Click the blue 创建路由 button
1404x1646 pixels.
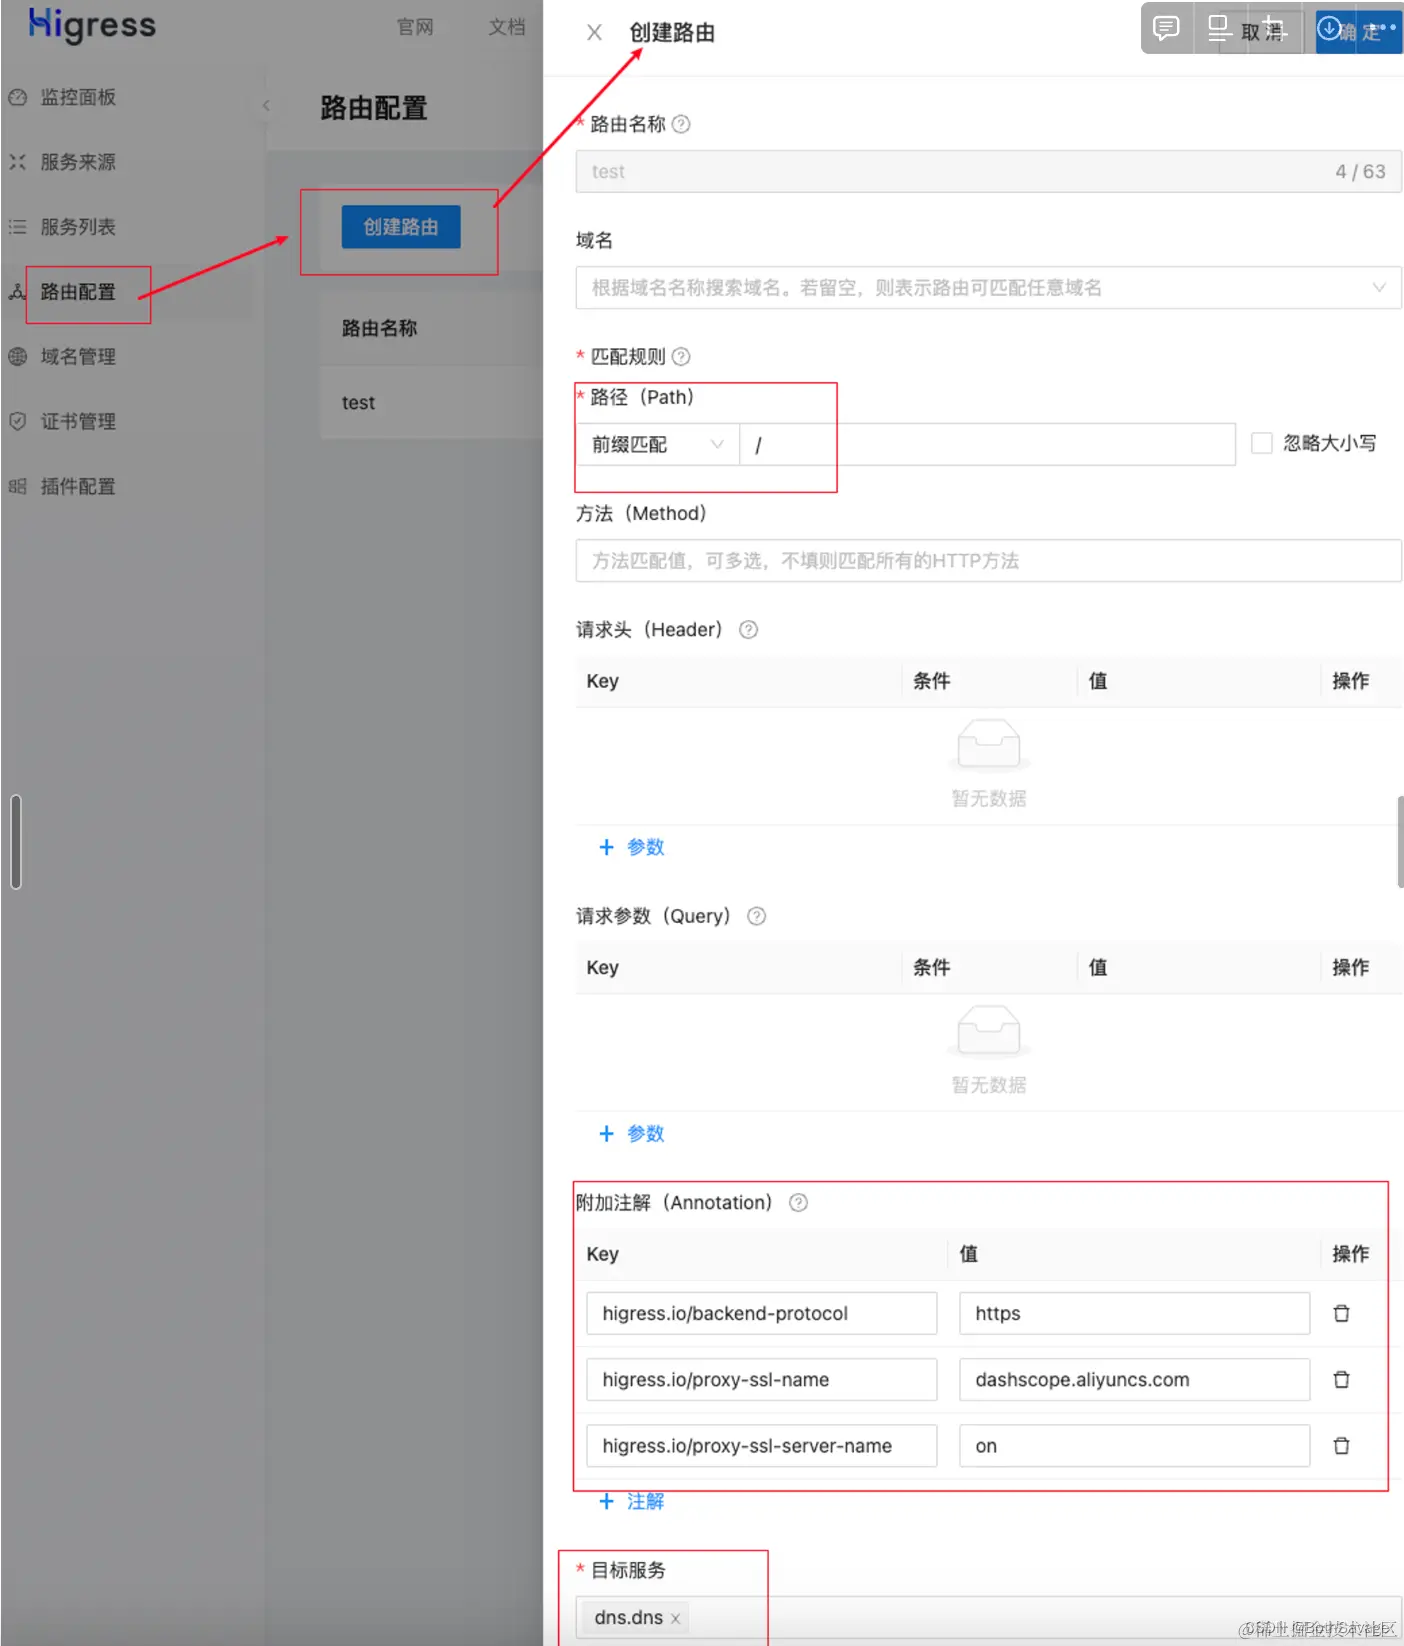[401, 227]
